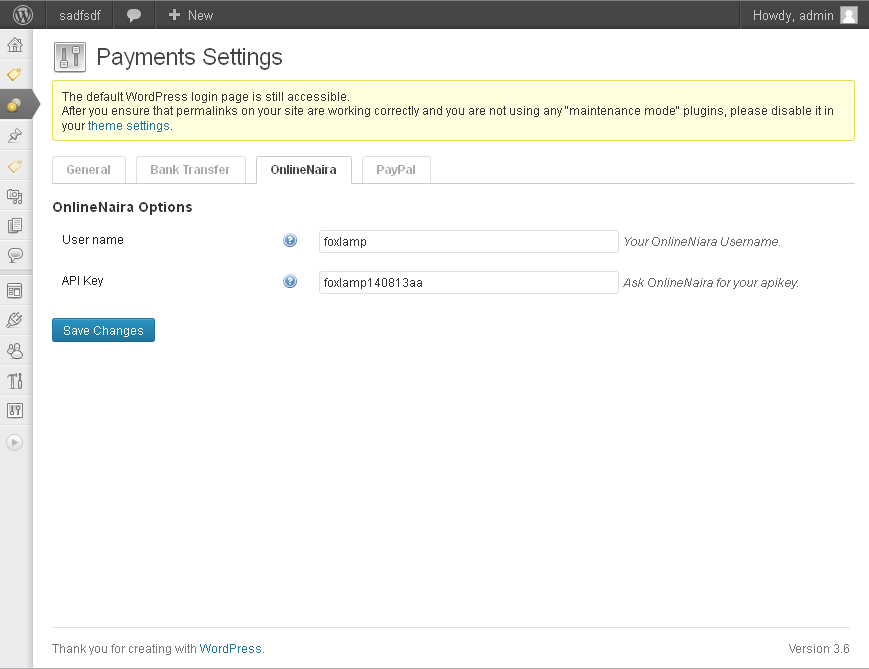Open the highlighted coins Payments sidebar icon

(x=15, y=104)
